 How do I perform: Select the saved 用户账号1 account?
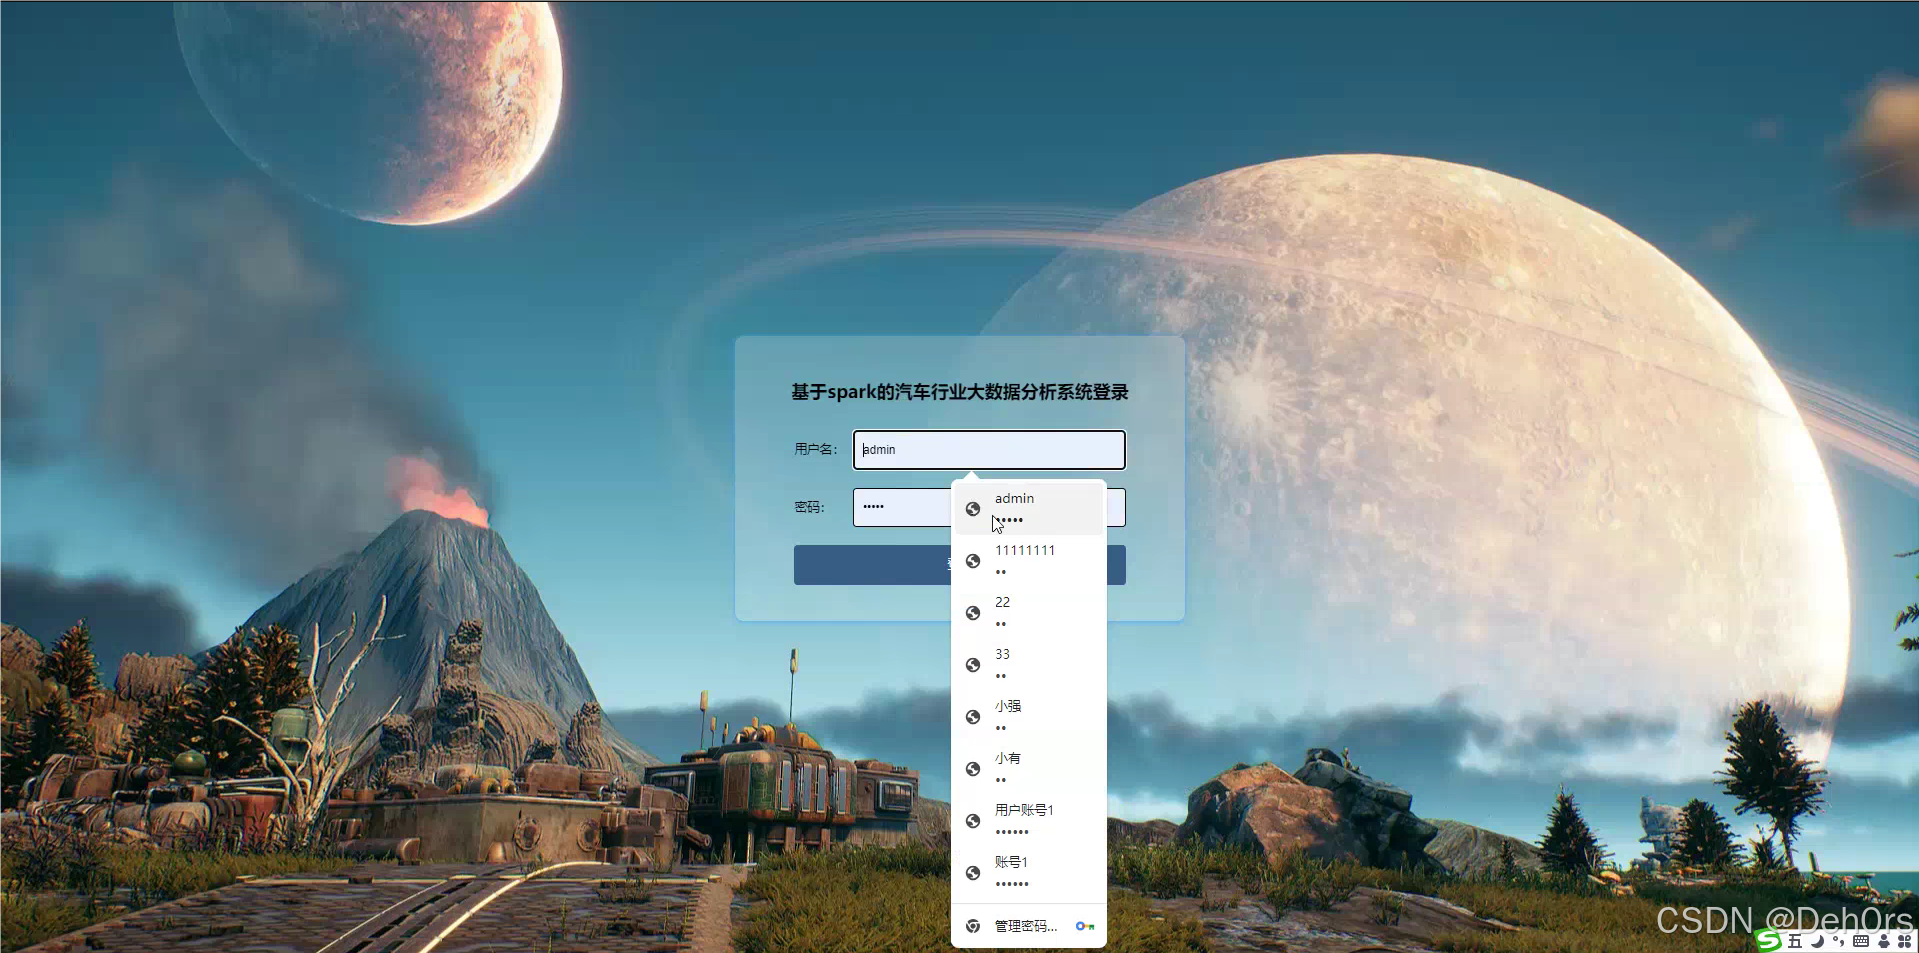1029,821
